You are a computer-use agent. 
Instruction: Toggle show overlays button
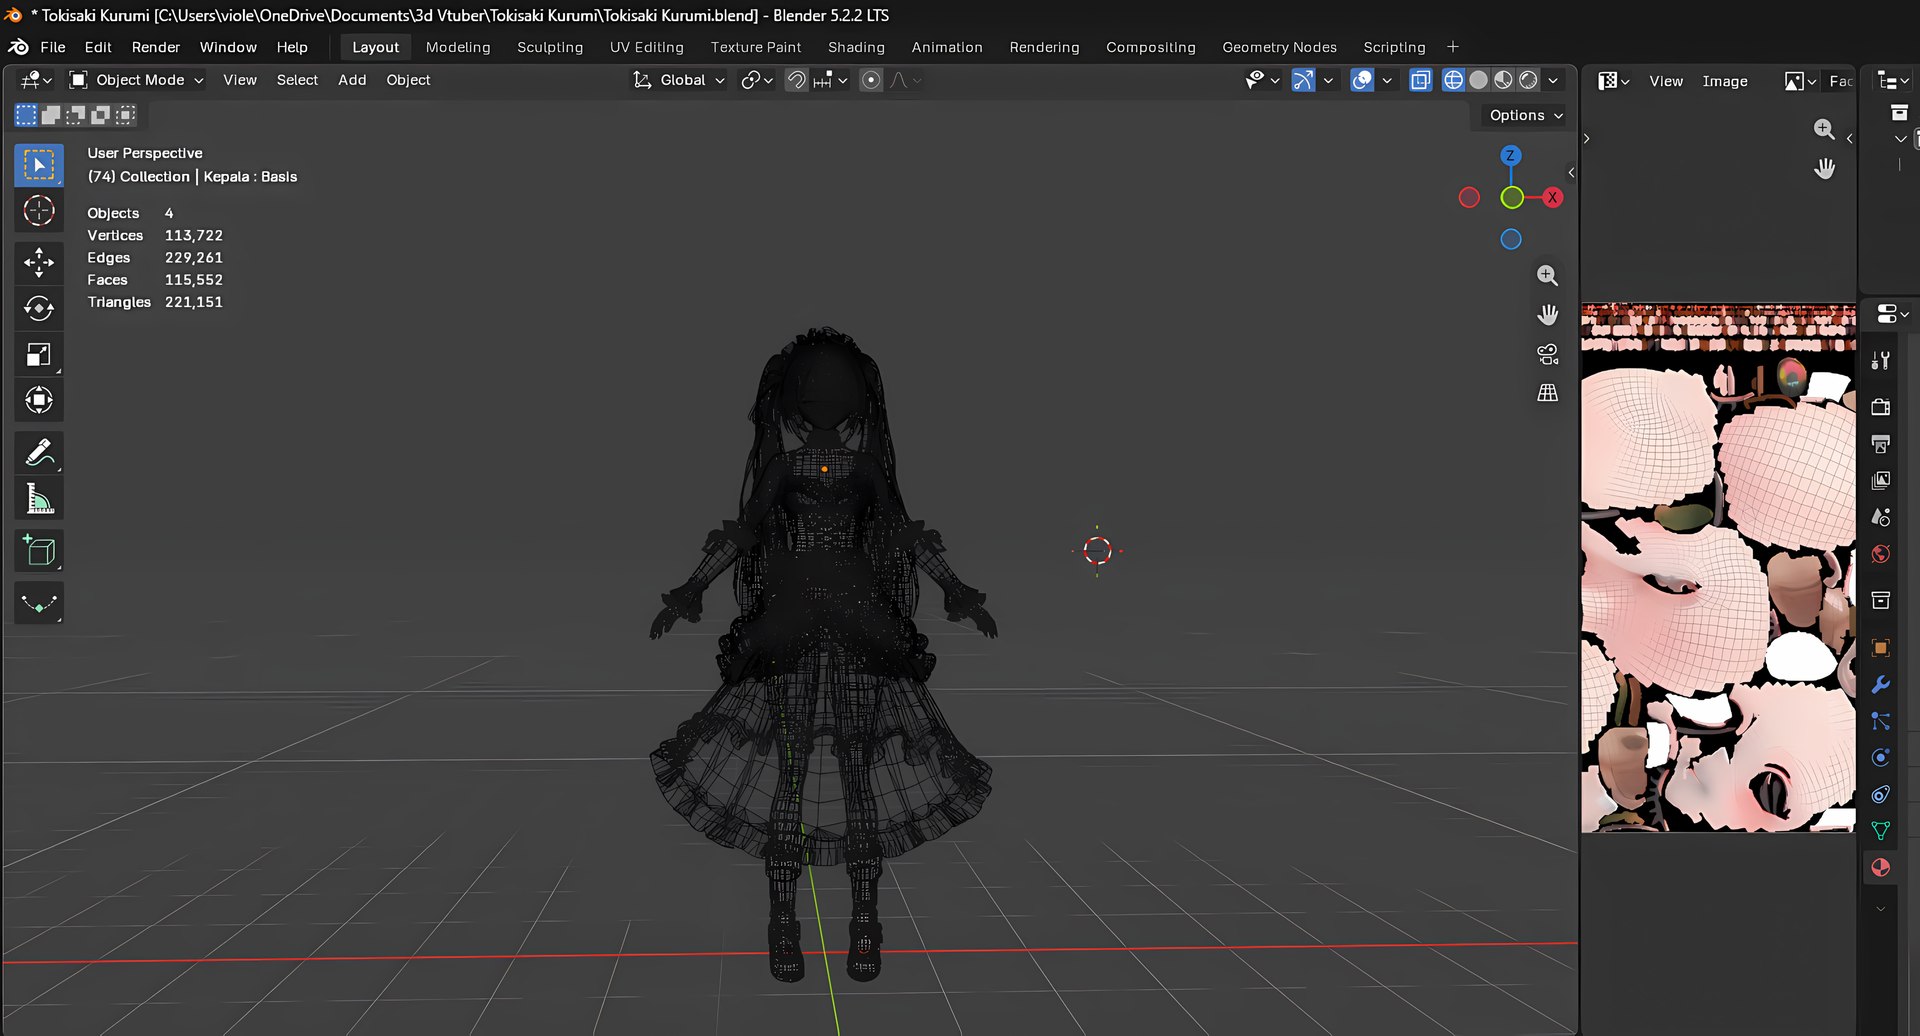coord(1362,80)
